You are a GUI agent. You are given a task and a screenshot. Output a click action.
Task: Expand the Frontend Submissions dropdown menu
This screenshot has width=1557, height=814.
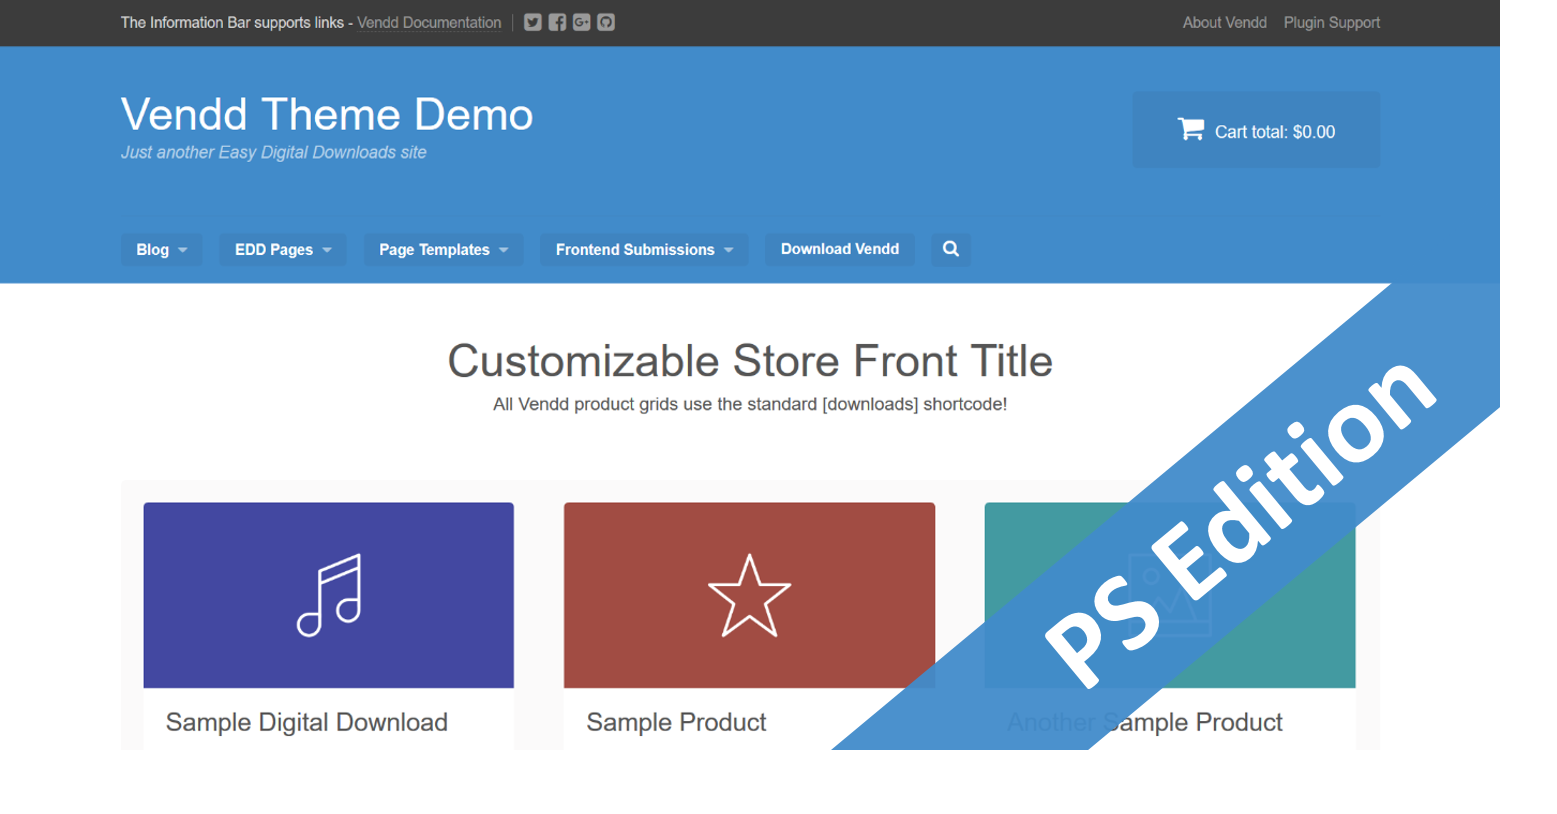pos(645,250)
